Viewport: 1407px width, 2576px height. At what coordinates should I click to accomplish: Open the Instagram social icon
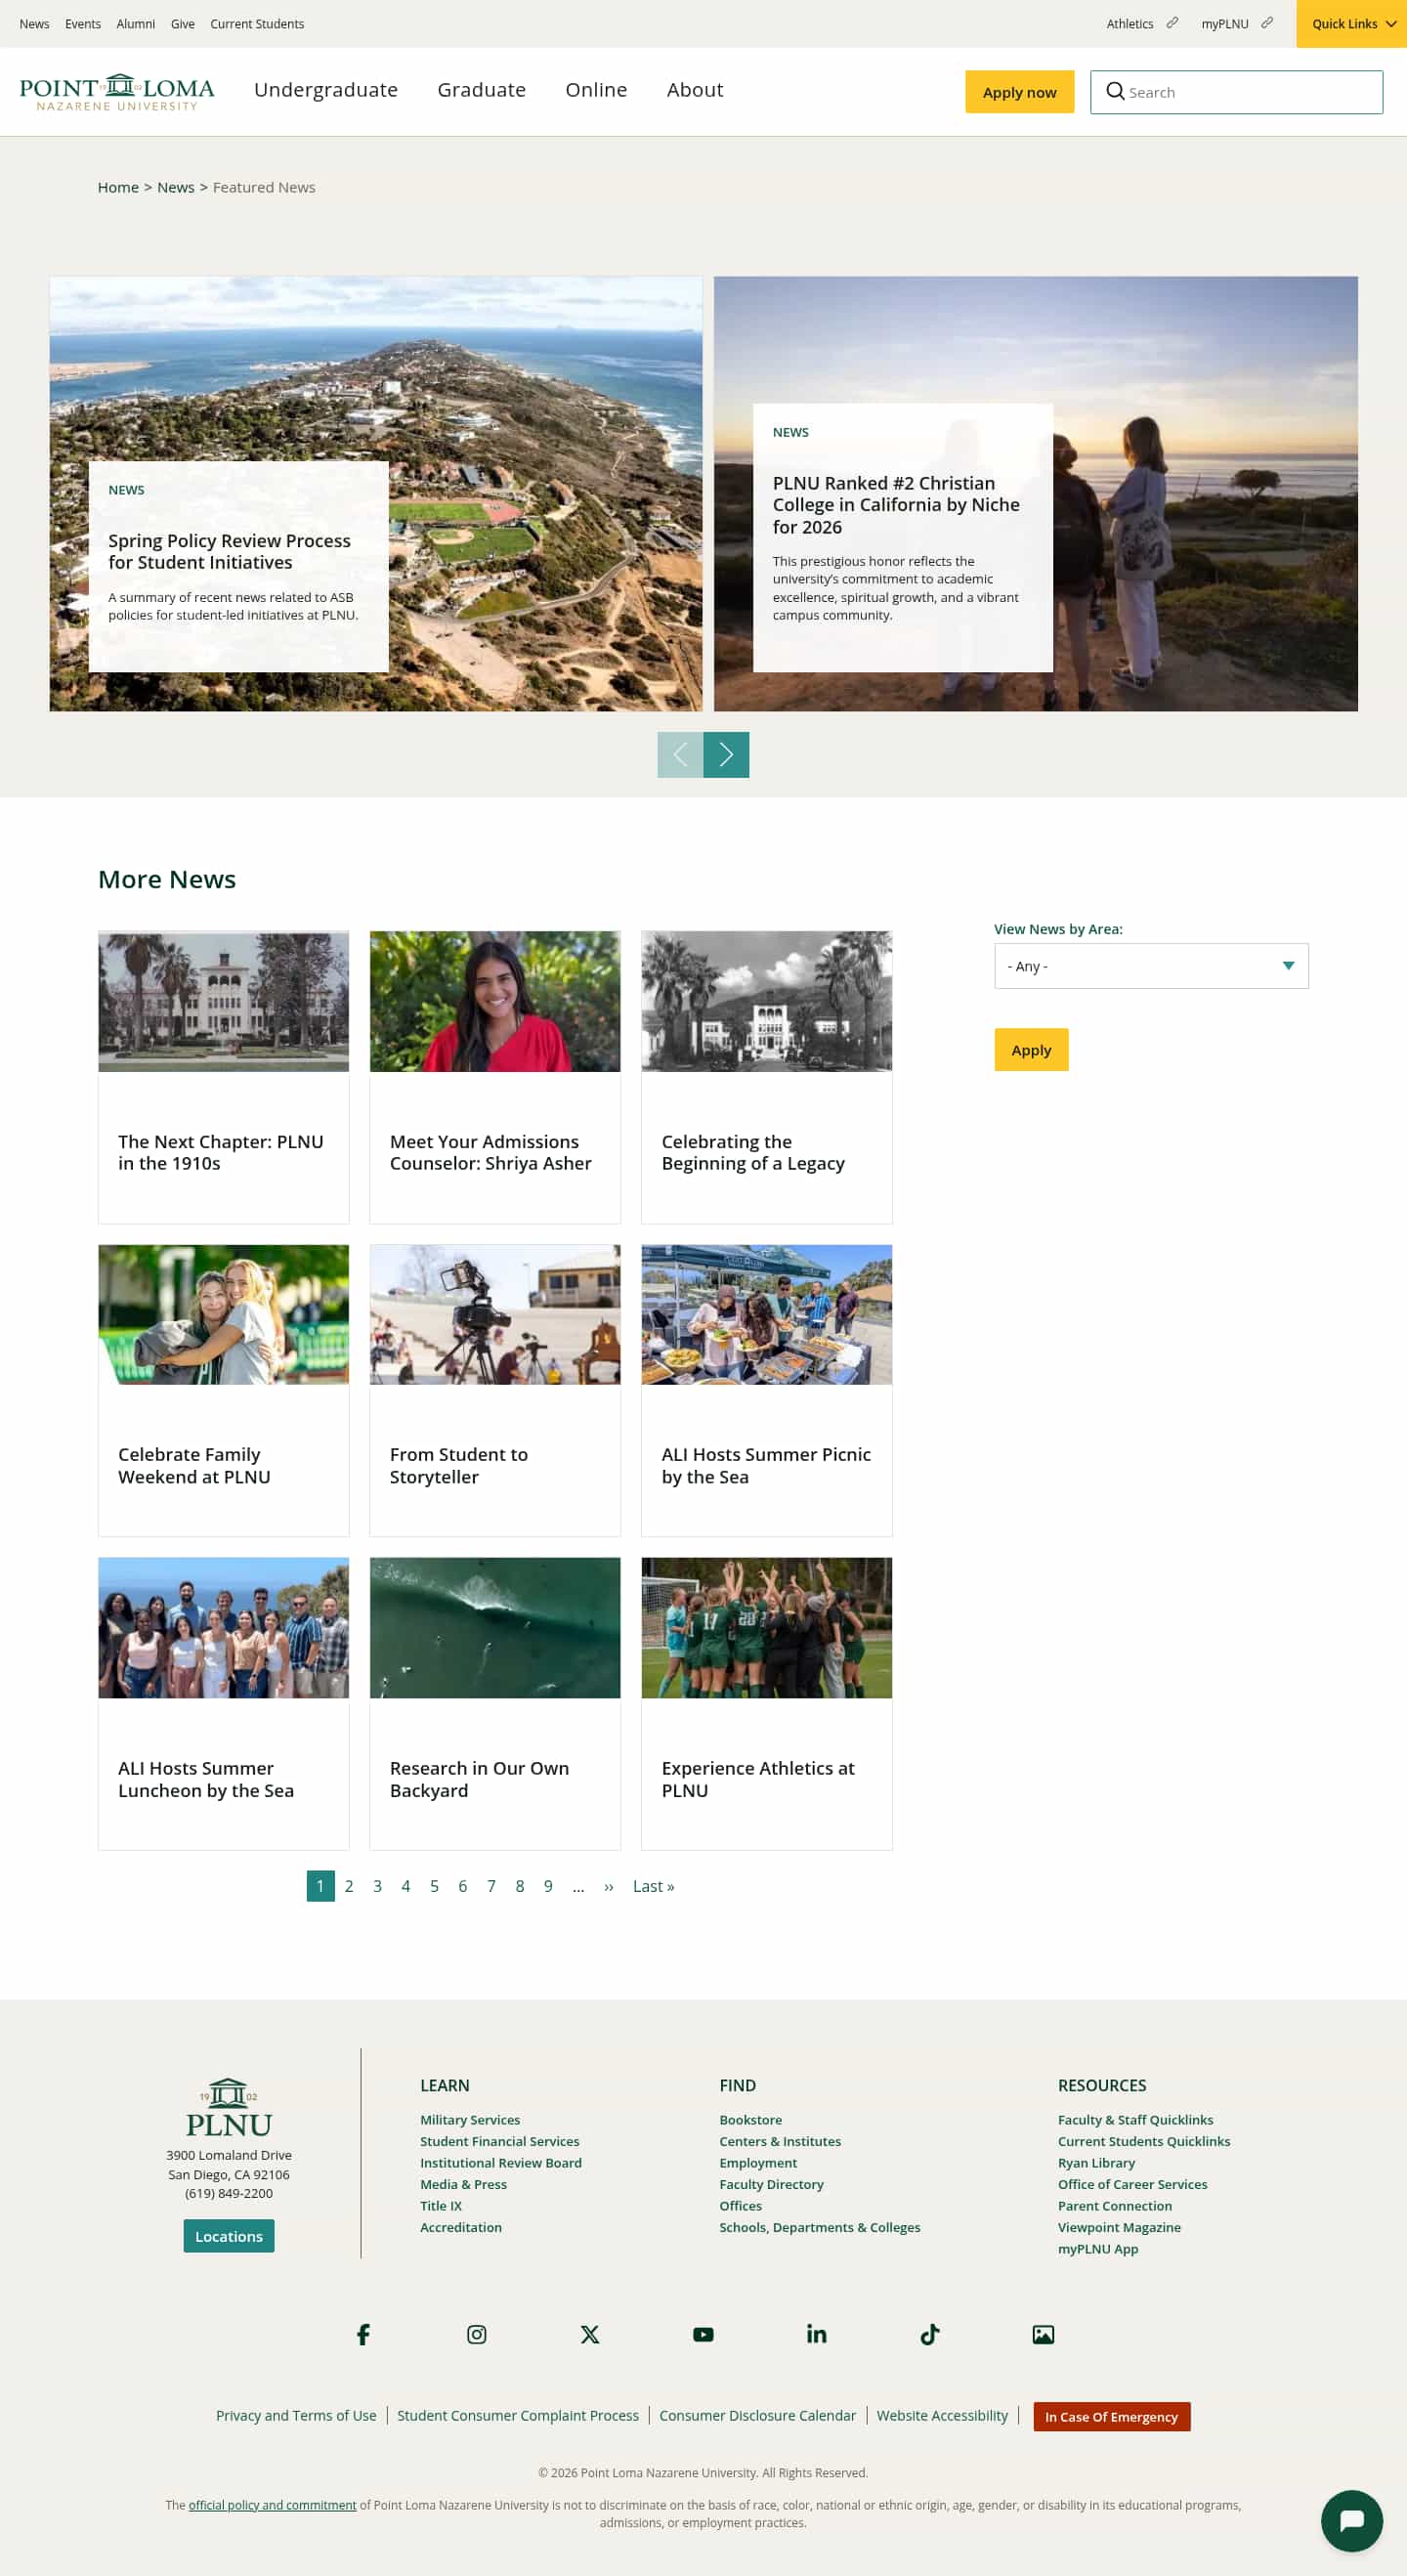[x=477, y=2334]
